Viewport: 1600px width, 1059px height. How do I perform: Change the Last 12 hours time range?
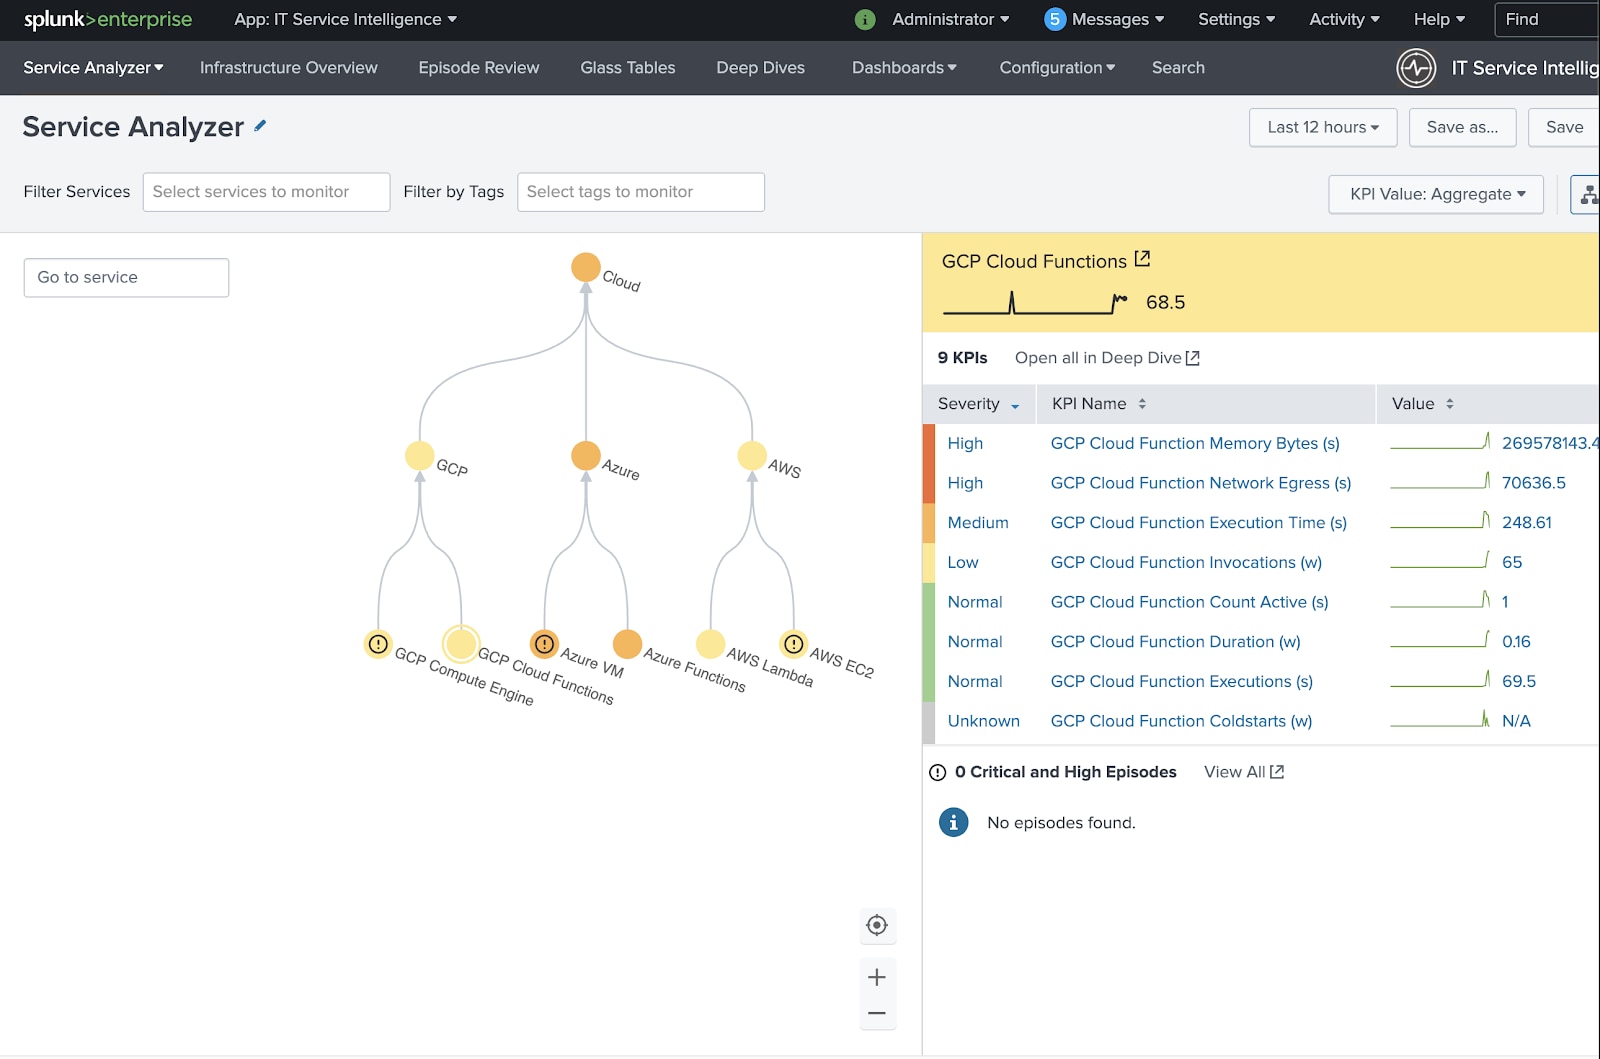click(1322, 127)
